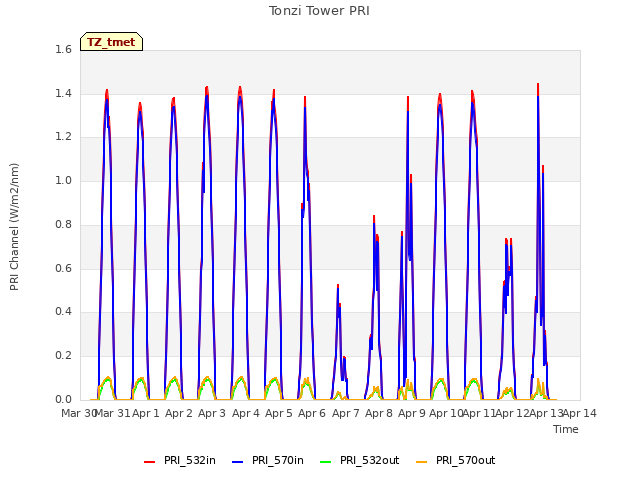Click the Time x-axis label
Viewport: 640px width, 480px height.
click(x=566, y=429)
